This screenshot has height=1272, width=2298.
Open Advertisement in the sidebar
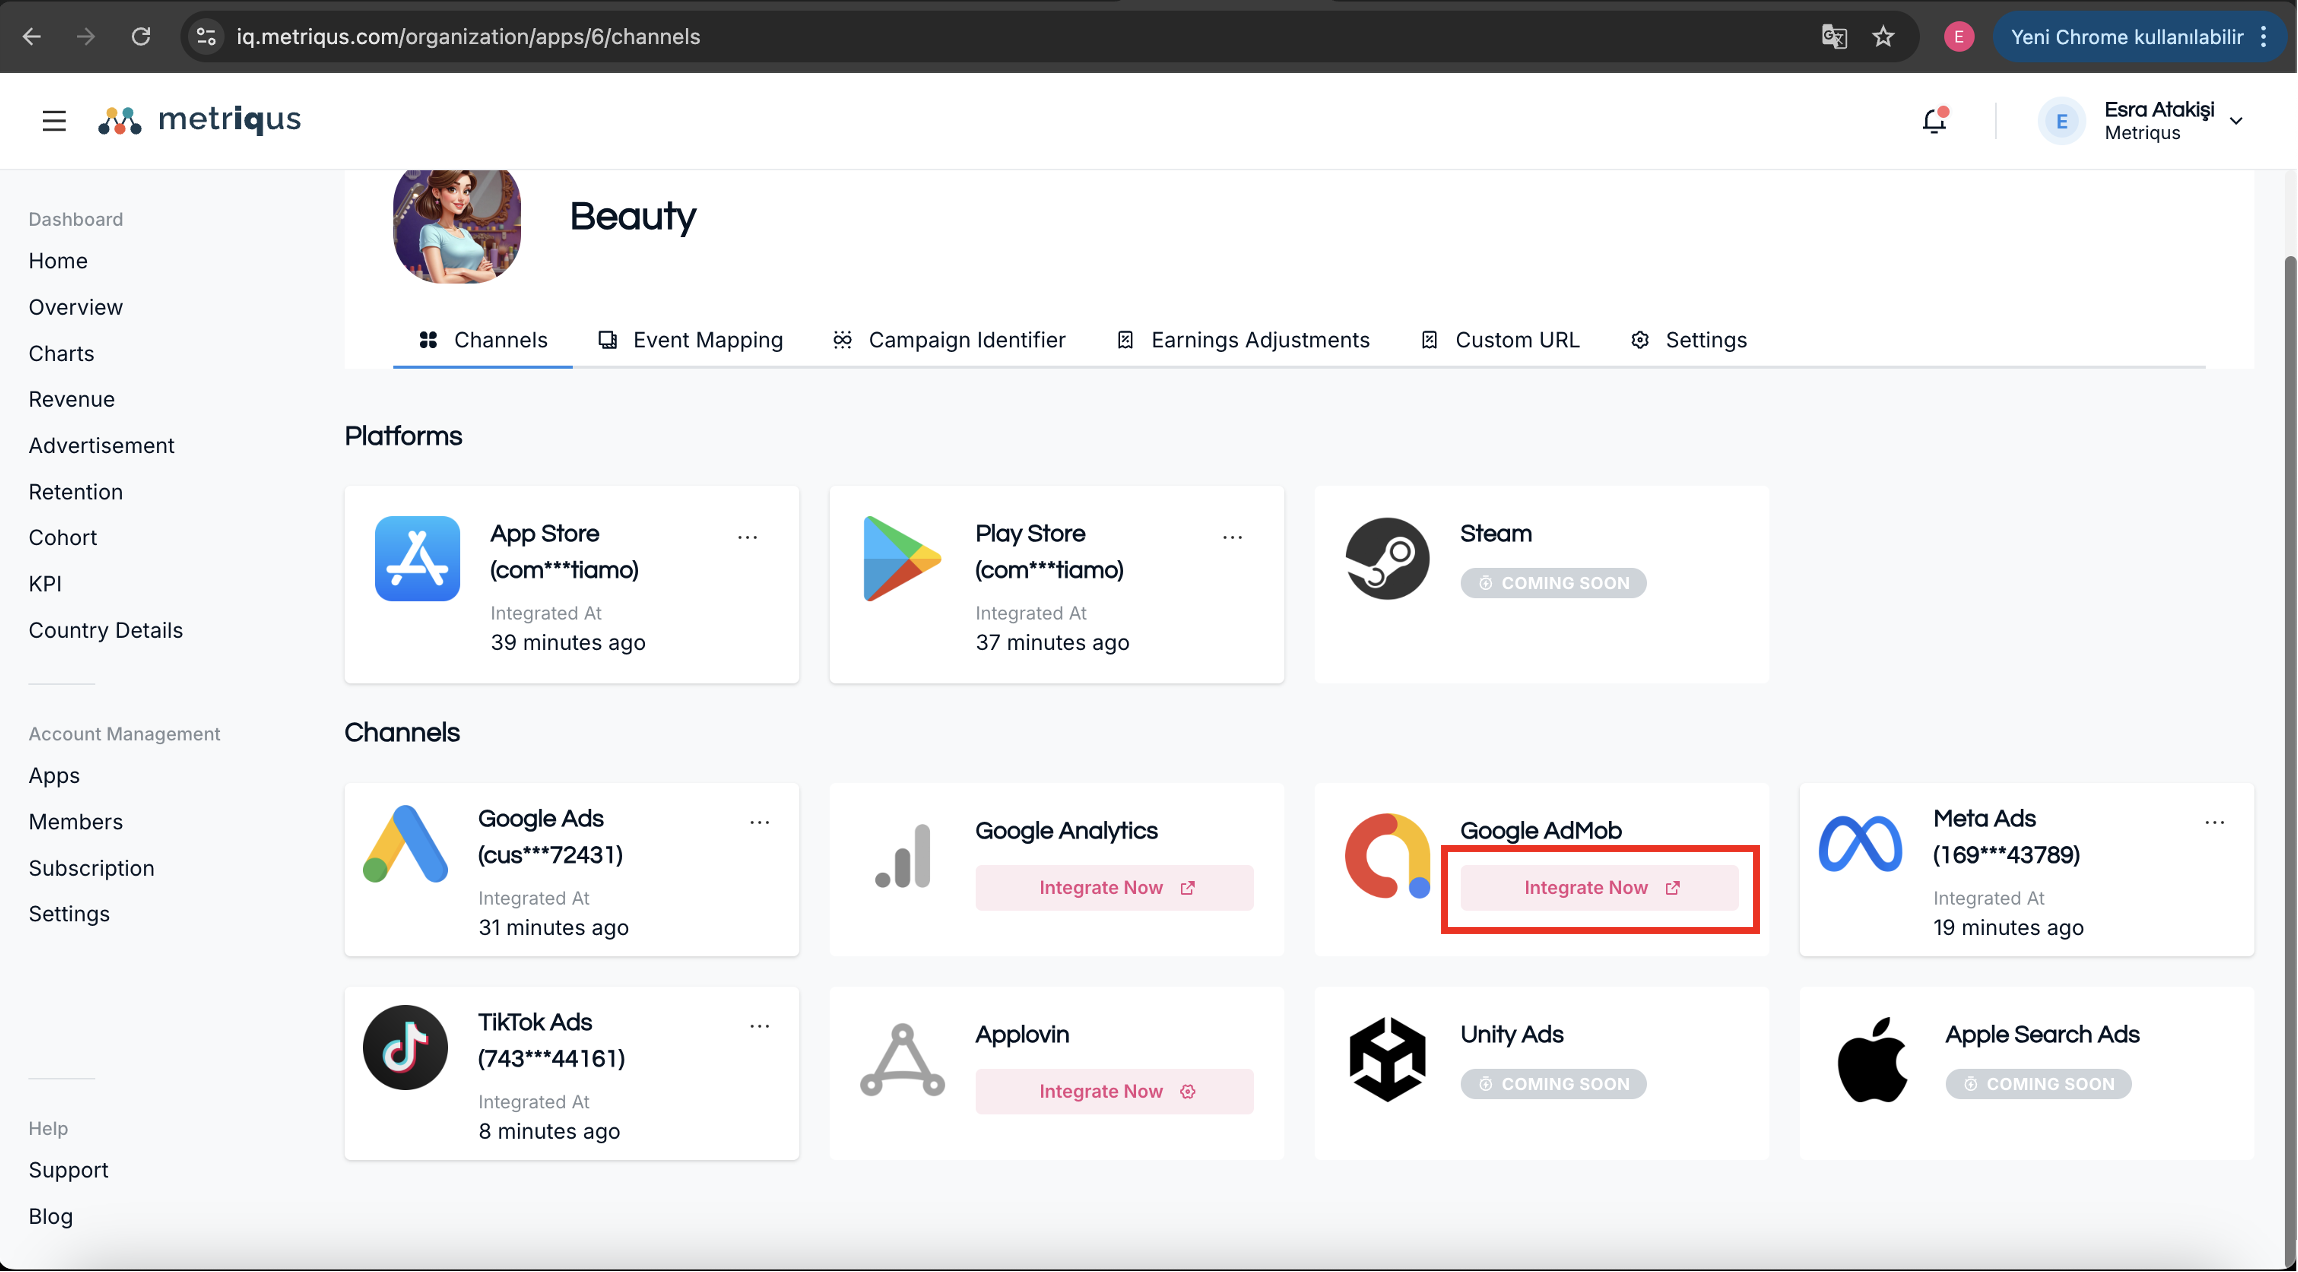pyautogui.click(x=102, y=446)
